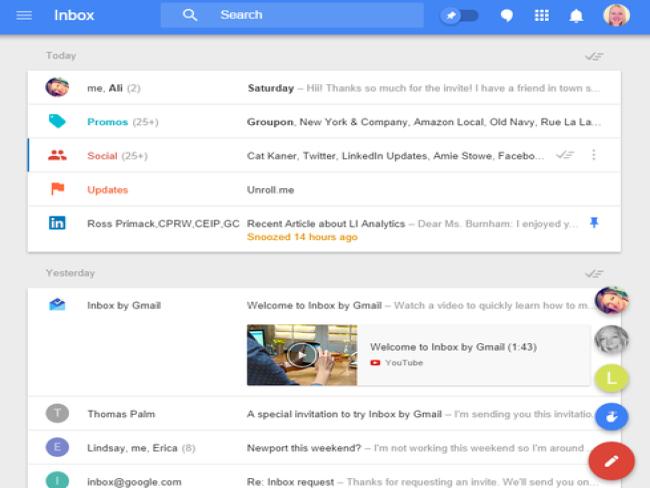Click the Inbox title
Viewport: 650px width, 488px height.
coord(74,15)
